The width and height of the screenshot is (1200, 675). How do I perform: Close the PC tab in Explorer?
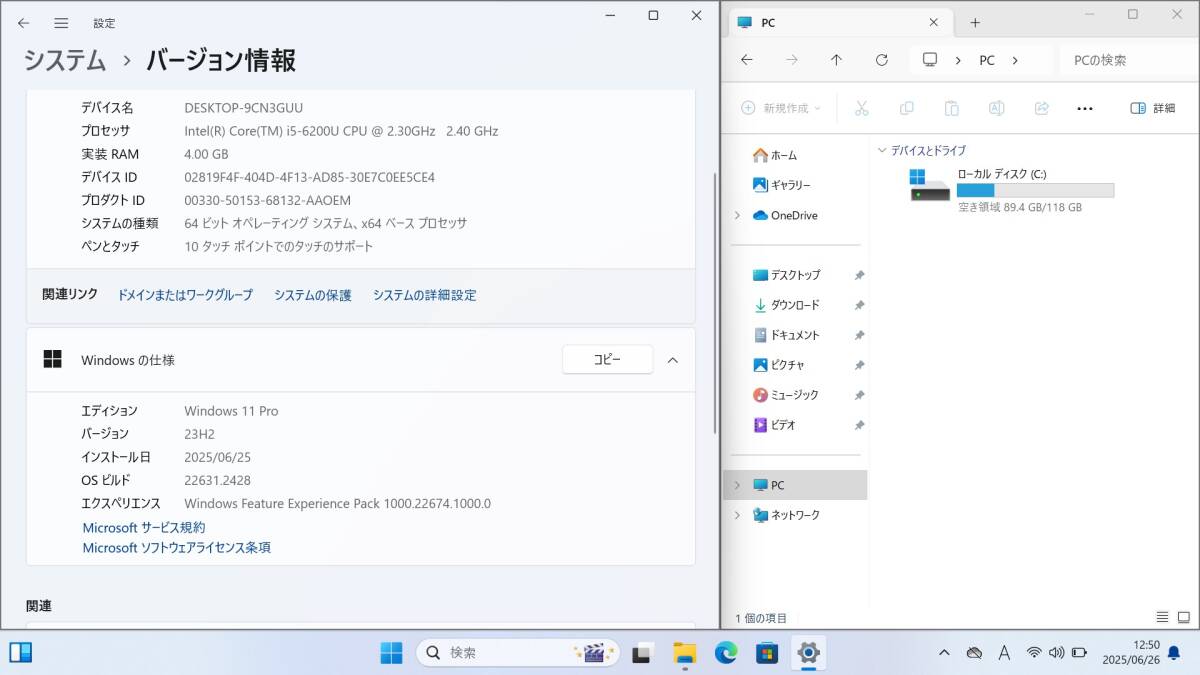coord(934,22)
